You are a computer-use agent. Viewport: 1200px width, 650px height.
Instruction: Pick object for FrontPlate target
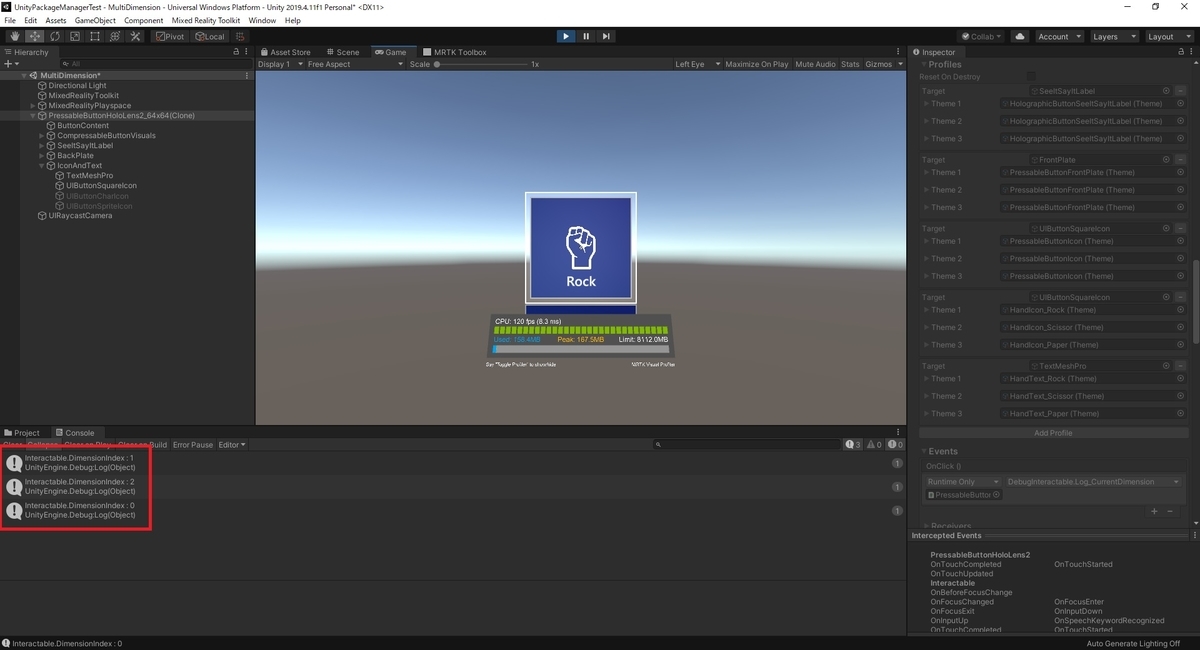[1166, 160]
